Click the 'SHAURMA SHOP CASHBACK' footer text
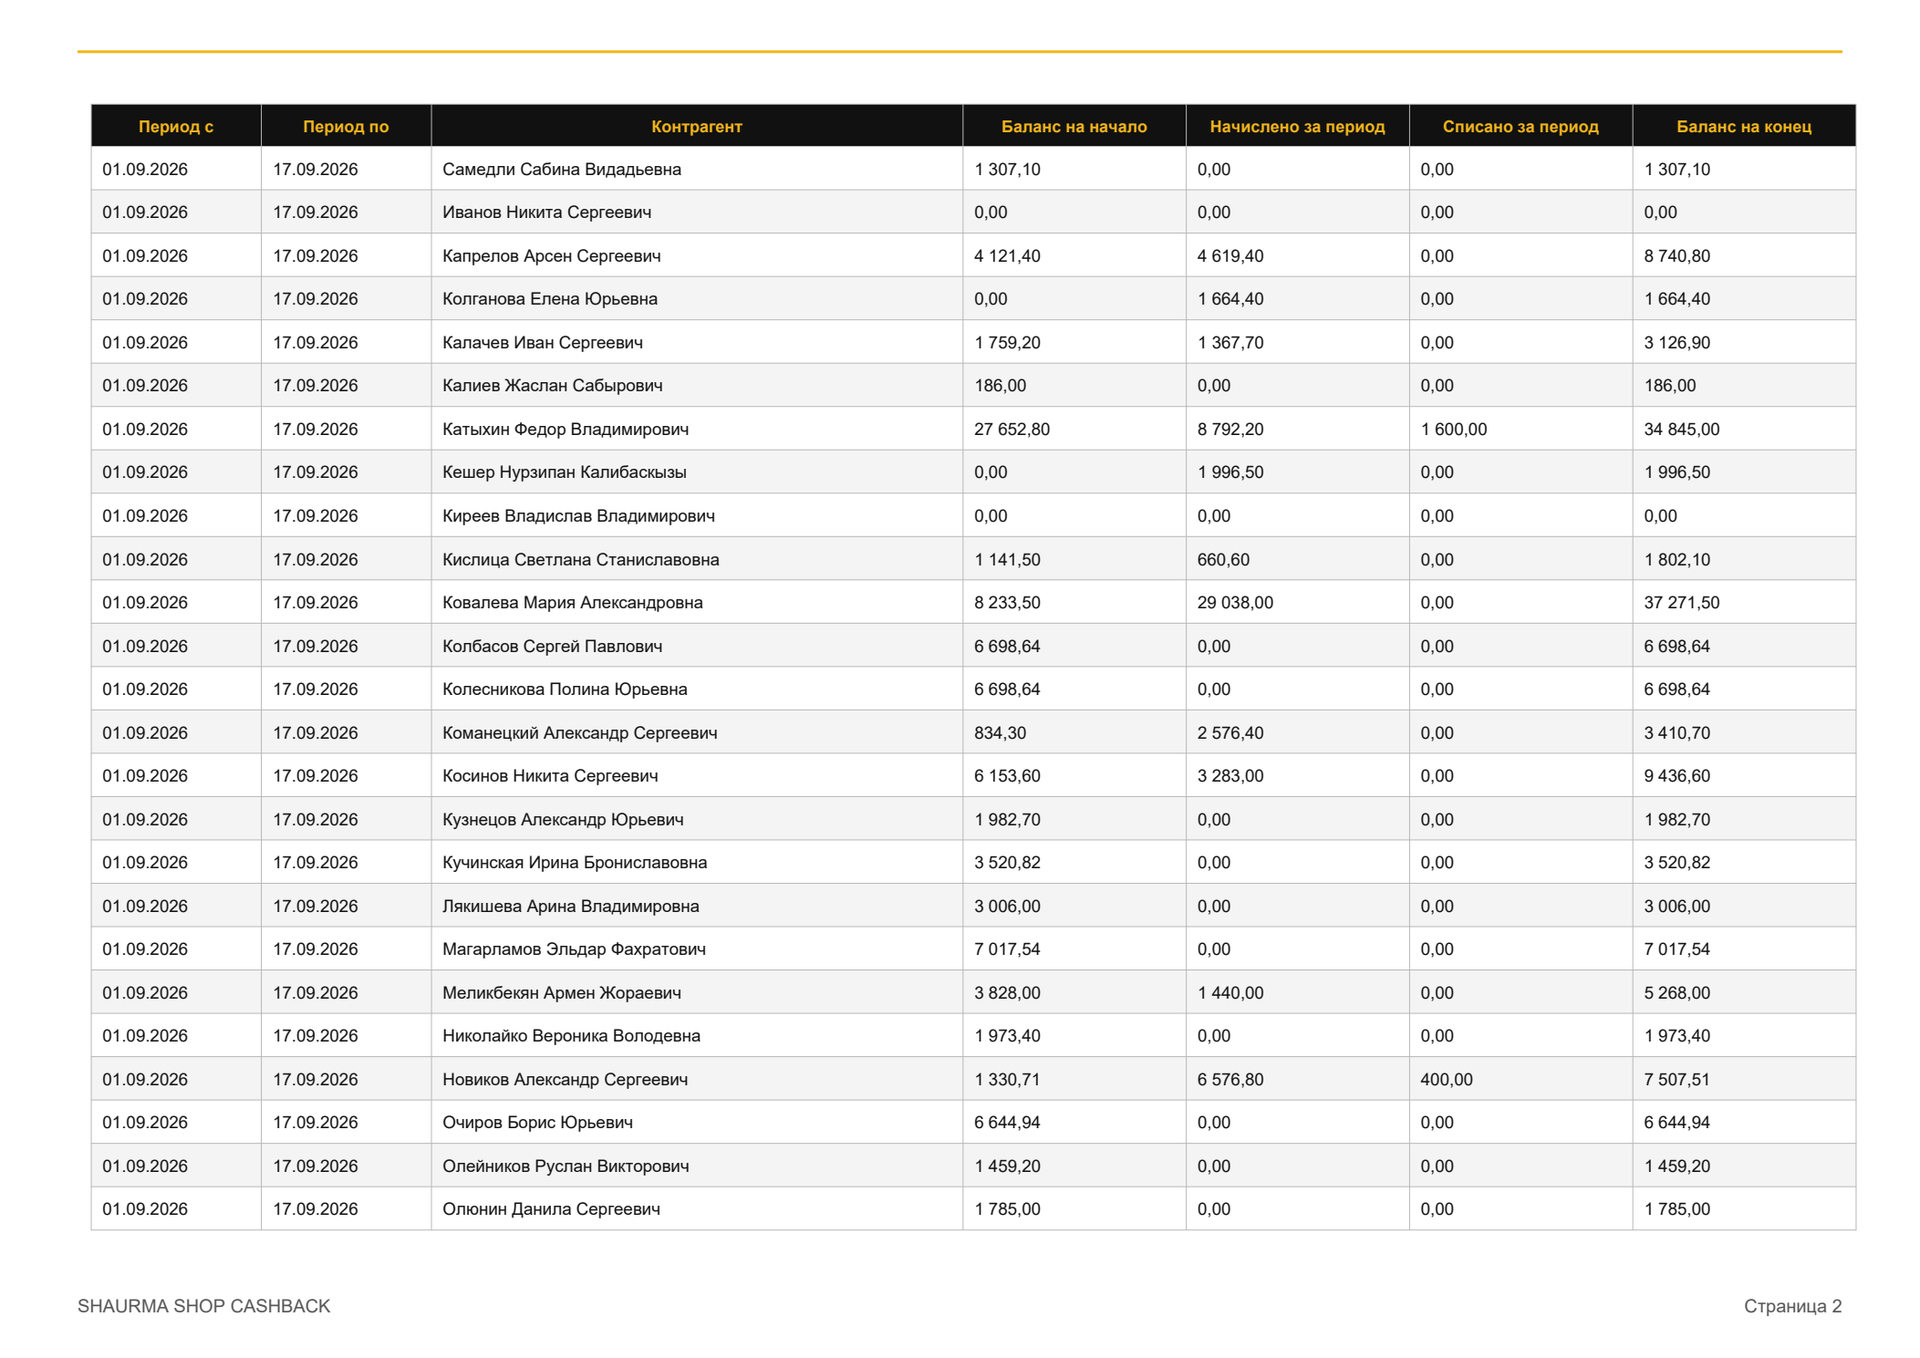The height and width of the screenshot is (1358, 1920). 204,1306
